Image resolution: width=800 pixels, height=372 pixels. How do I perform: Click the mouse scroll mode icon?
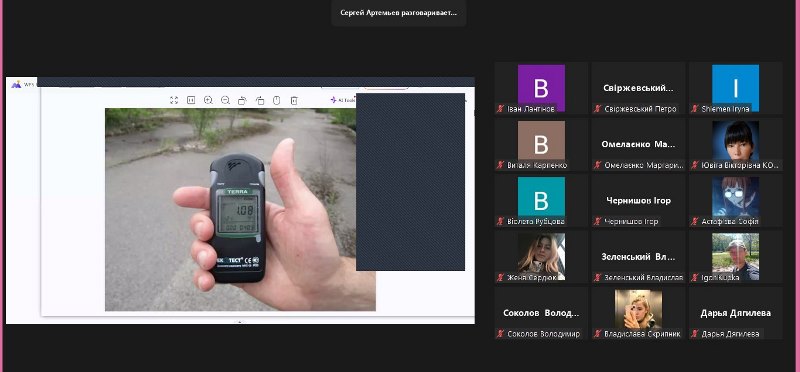277,100
